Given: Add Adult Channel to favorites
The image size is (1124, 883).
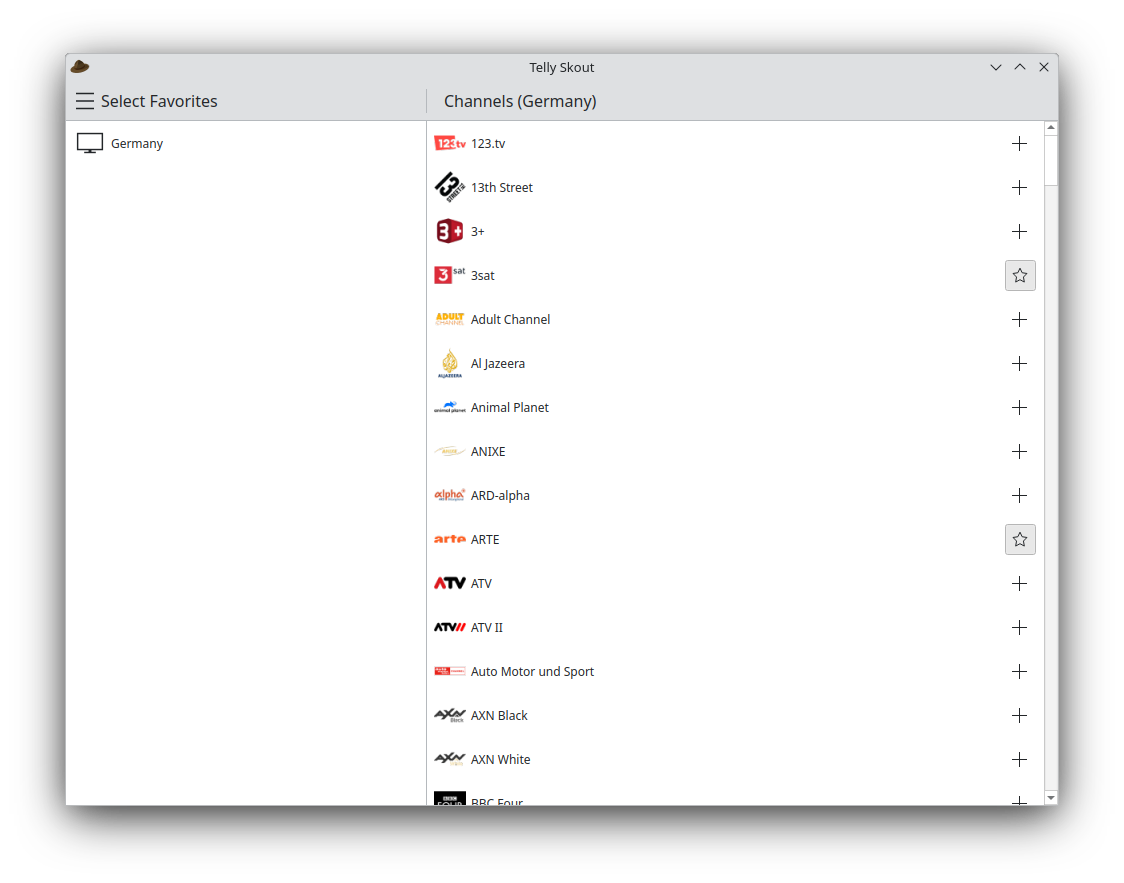Looking at the screenshot, I should tap(1019, 320).
